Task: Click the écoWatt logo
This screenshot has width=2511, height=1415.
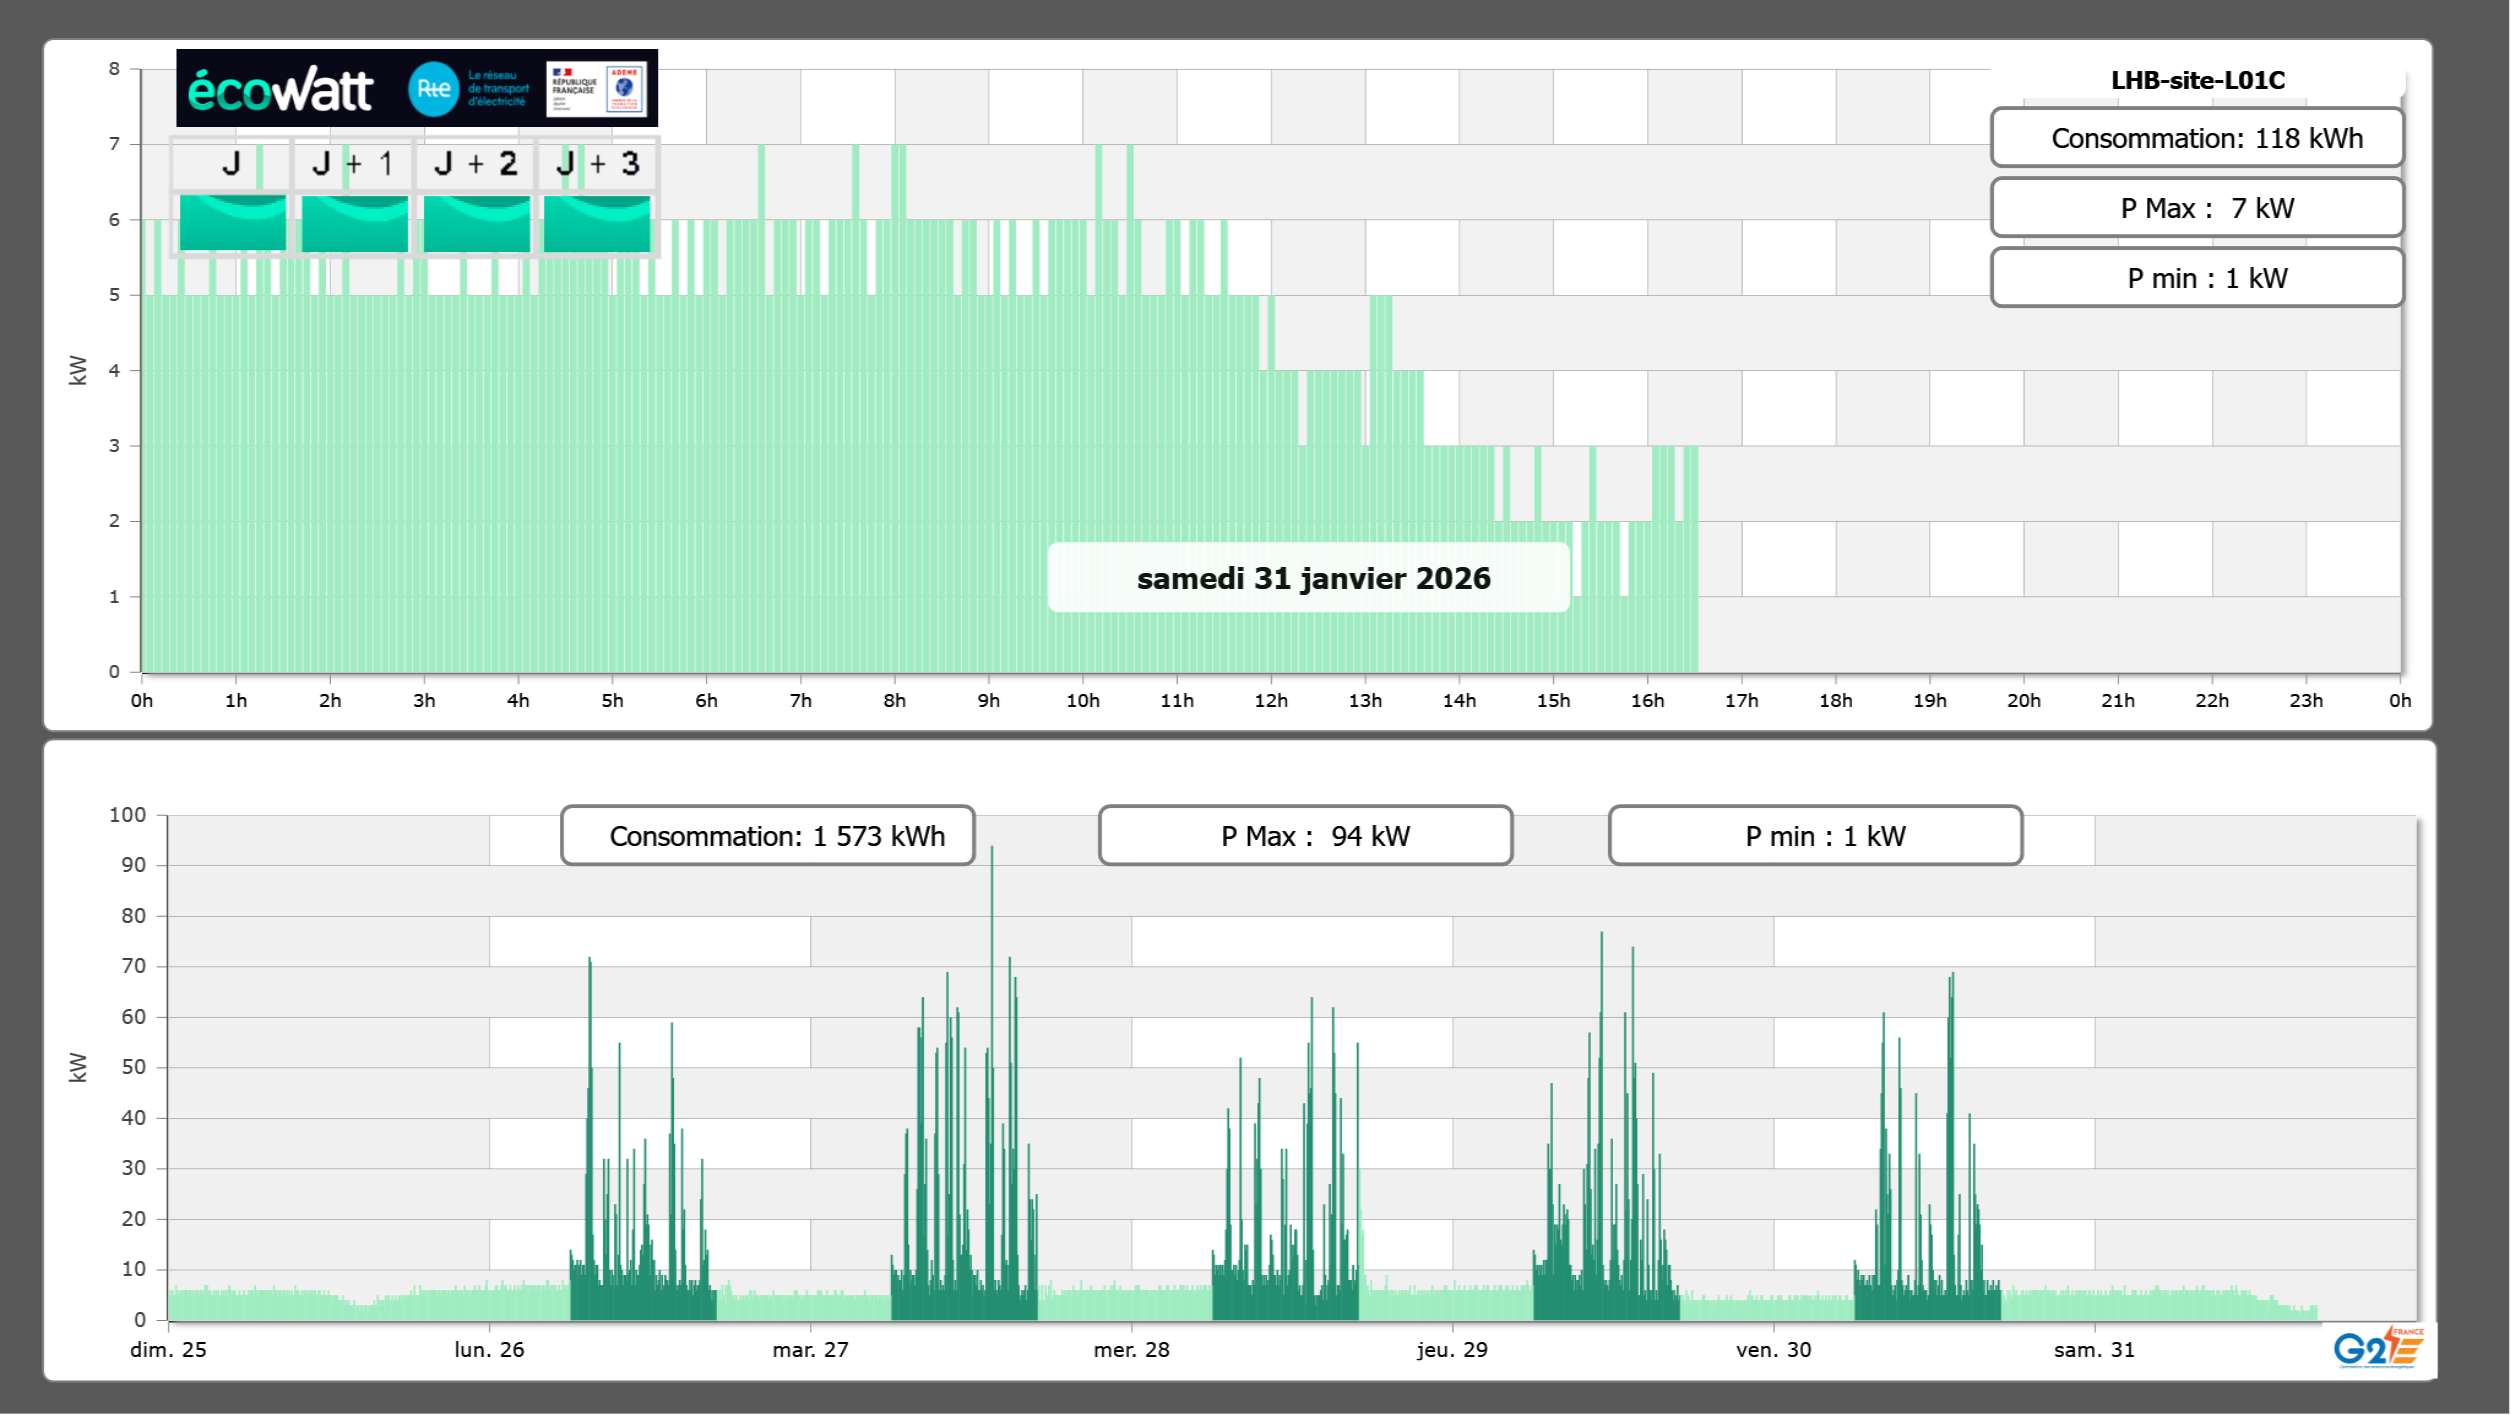Action: (x=280, y=90)
